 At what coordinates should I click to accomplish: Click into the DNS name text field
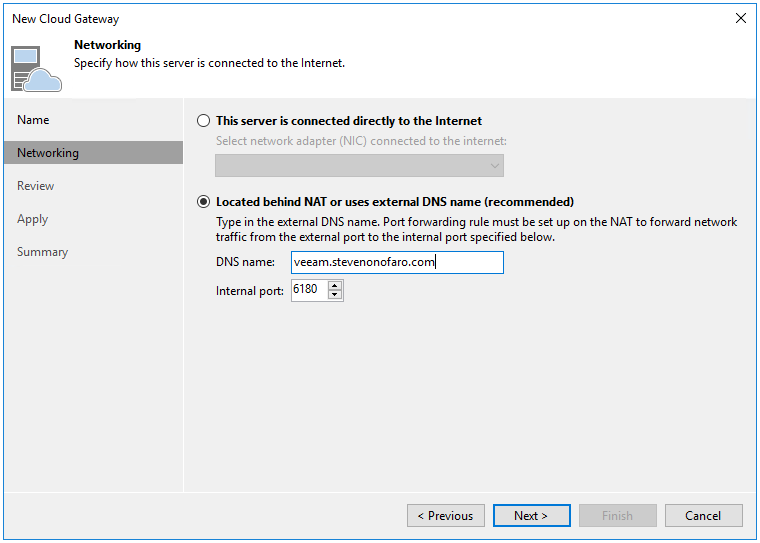click(x=397, y=262)
